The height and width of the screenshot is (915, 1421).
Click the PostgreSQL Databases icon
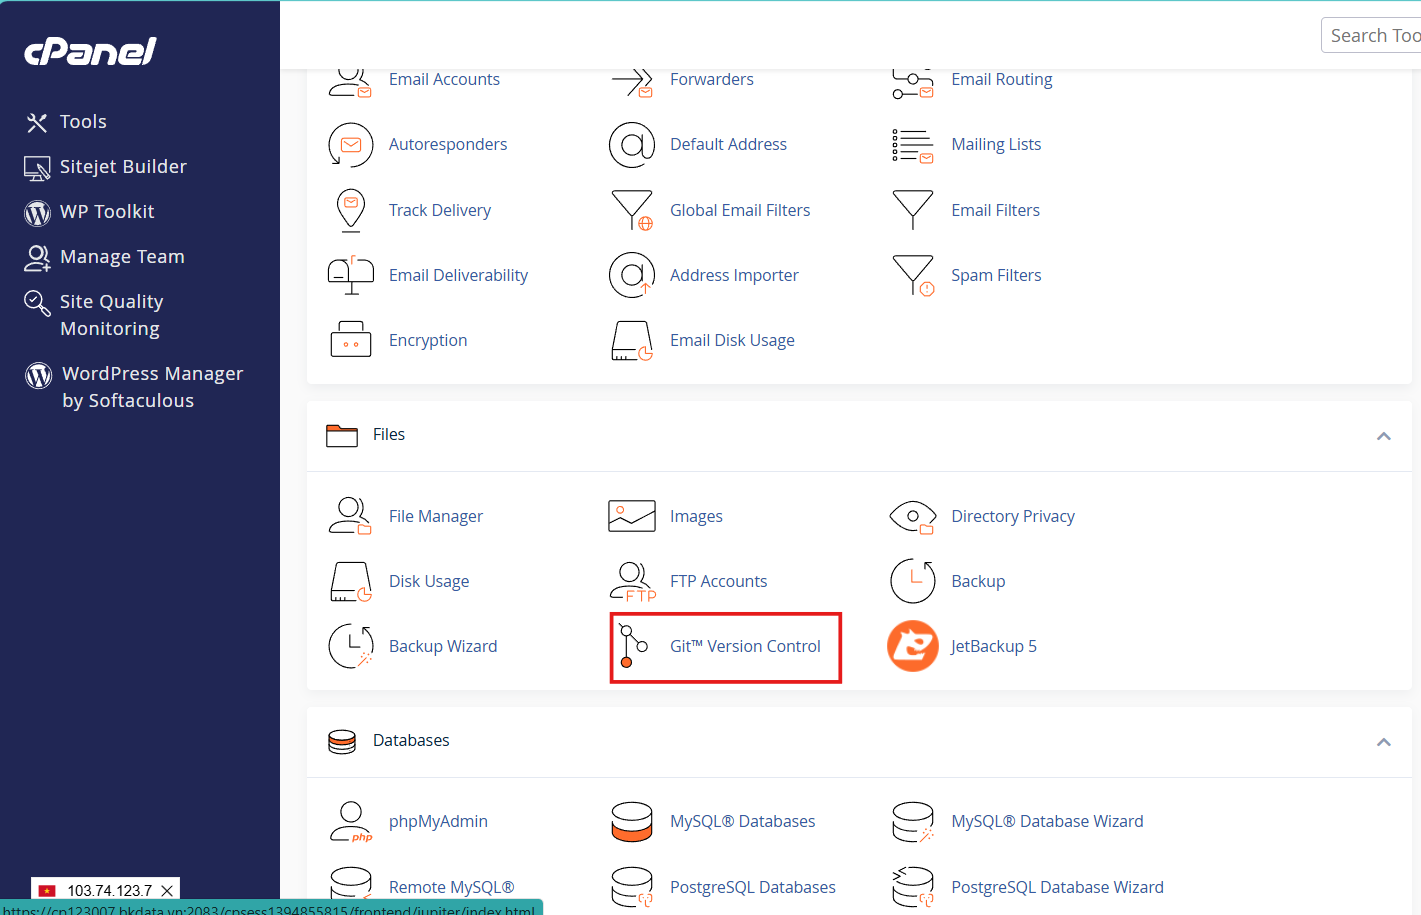tap(632, 888)
